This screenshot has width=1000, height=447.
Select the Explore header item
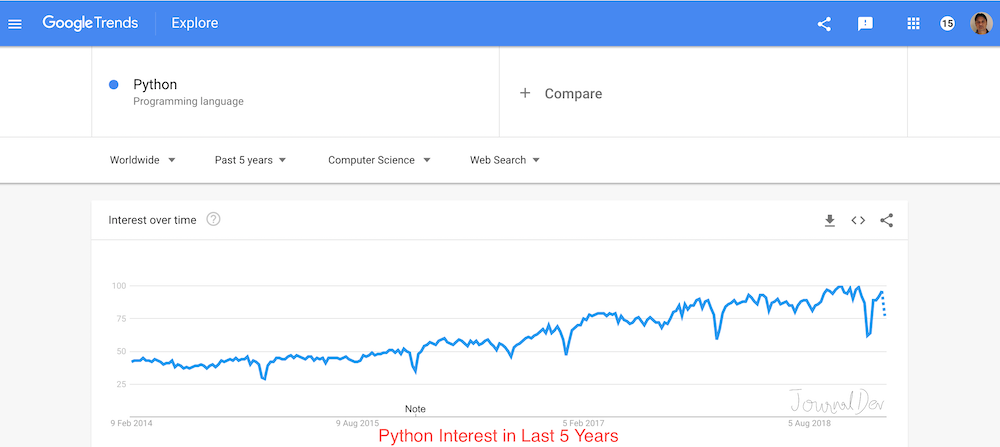click(195, 23)
